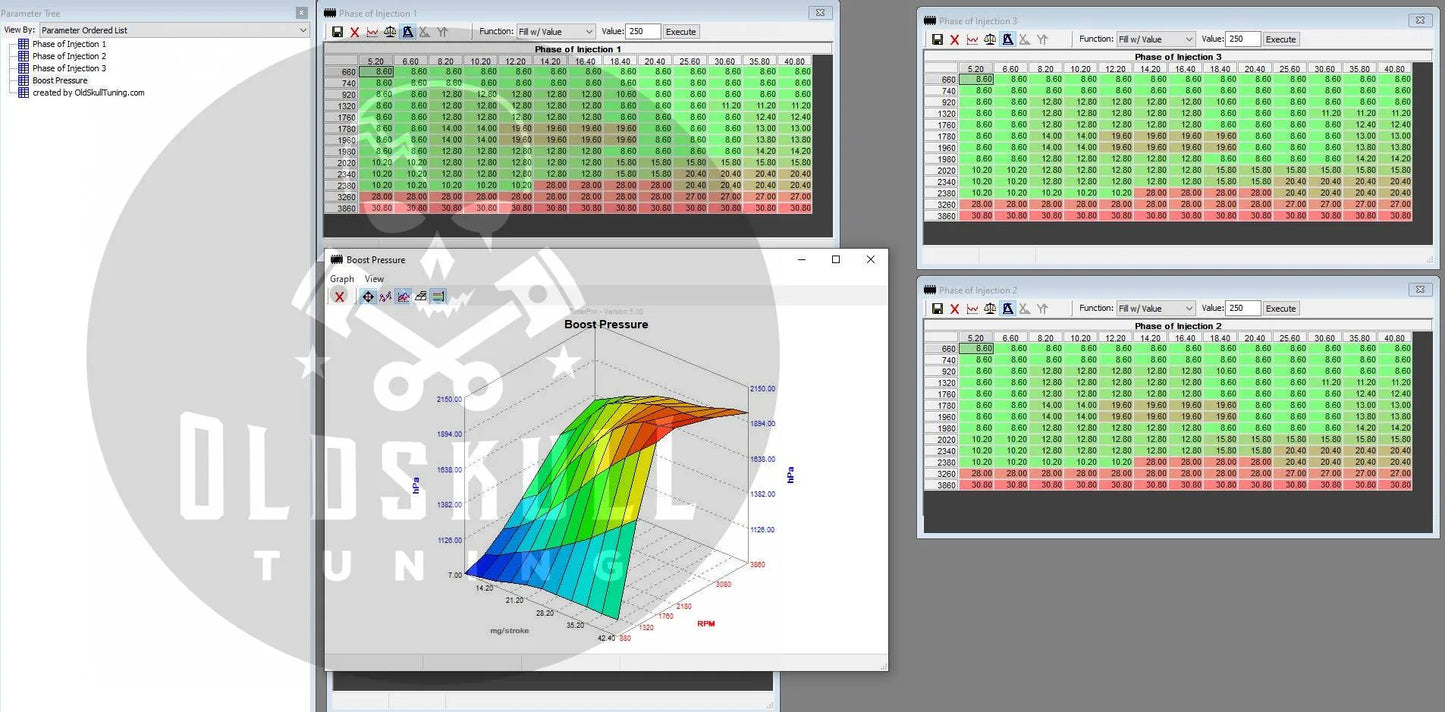
Task: Open the View By dropdown in Parameter Tree
Action: tap(174, 31)
